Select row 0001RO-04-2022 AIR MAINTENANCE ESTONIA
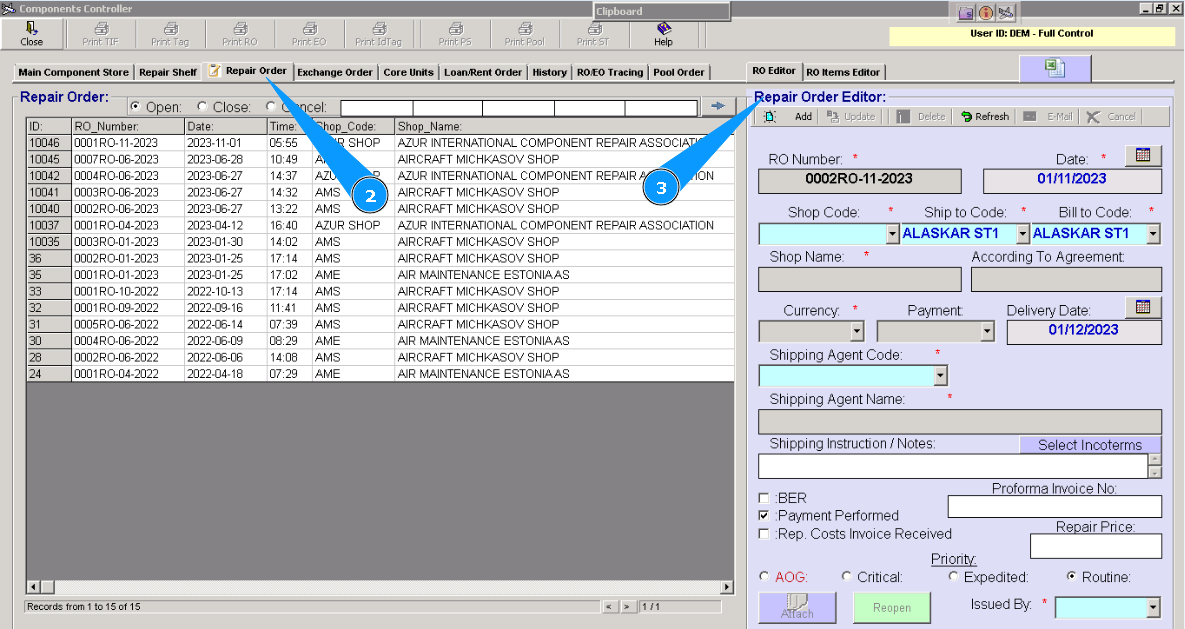1185x629 pixels. 380,373
